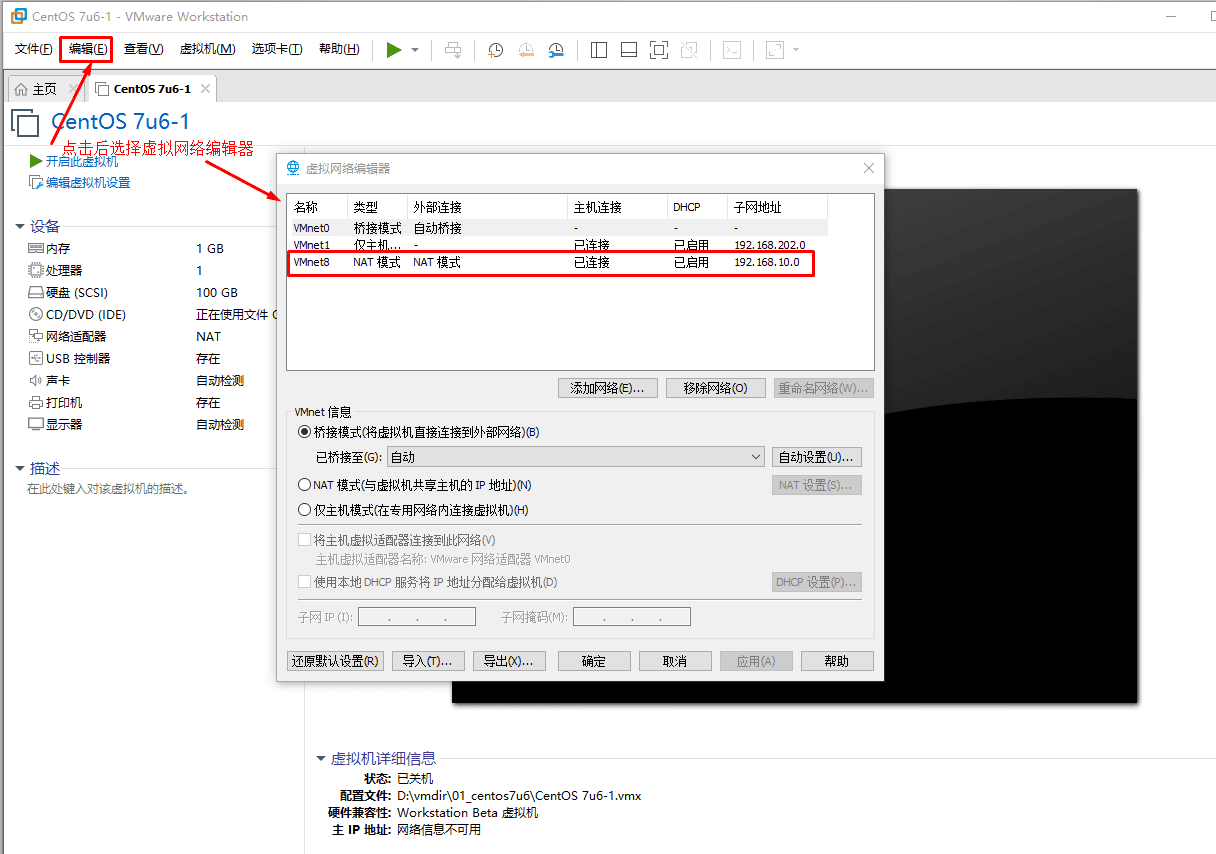Click the console view toolbar icon

click(x=732, y=50)
